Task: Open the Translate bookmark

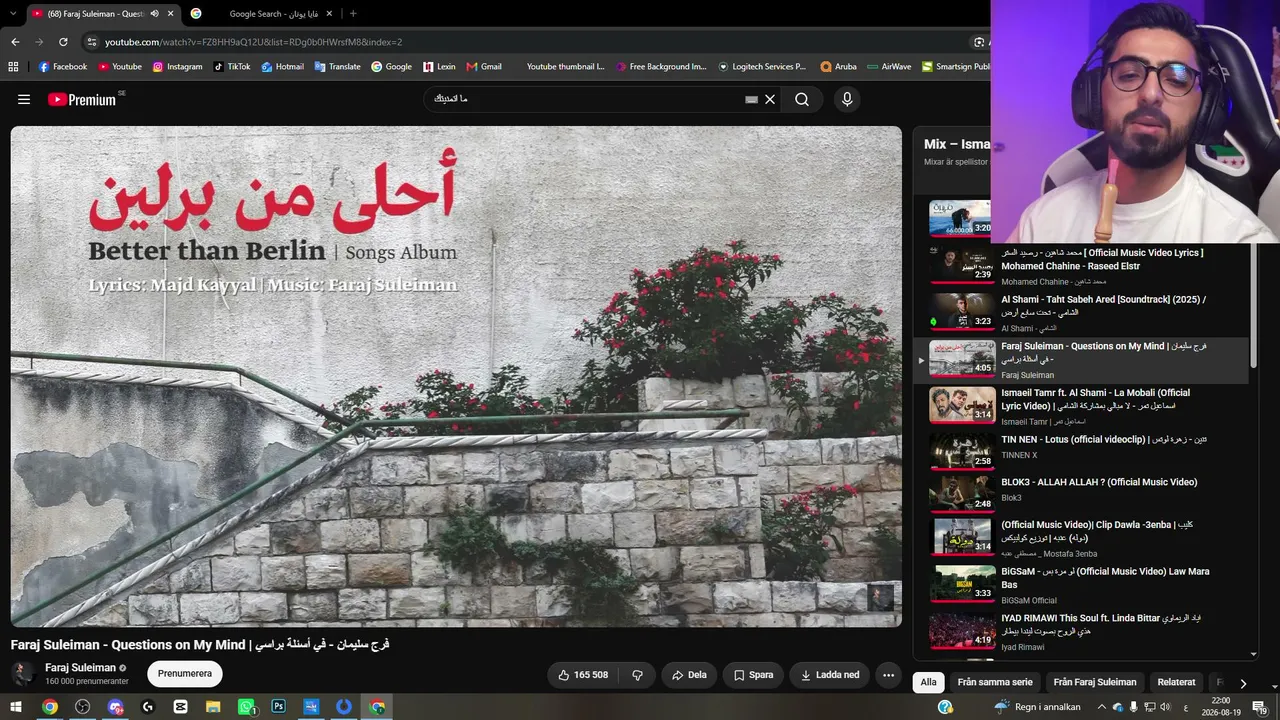Action: pyautogui.click(x=337, y=67)
